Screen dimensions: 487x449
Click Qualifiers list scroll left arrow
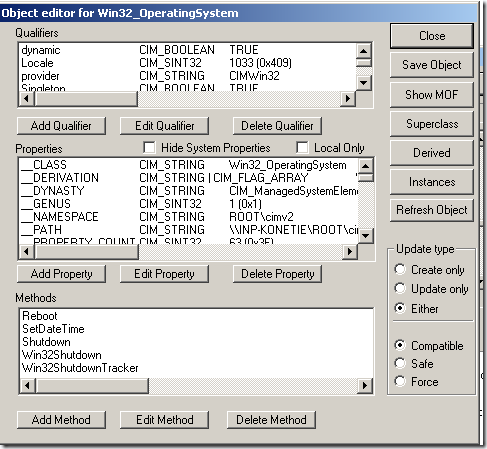[27, 99]
